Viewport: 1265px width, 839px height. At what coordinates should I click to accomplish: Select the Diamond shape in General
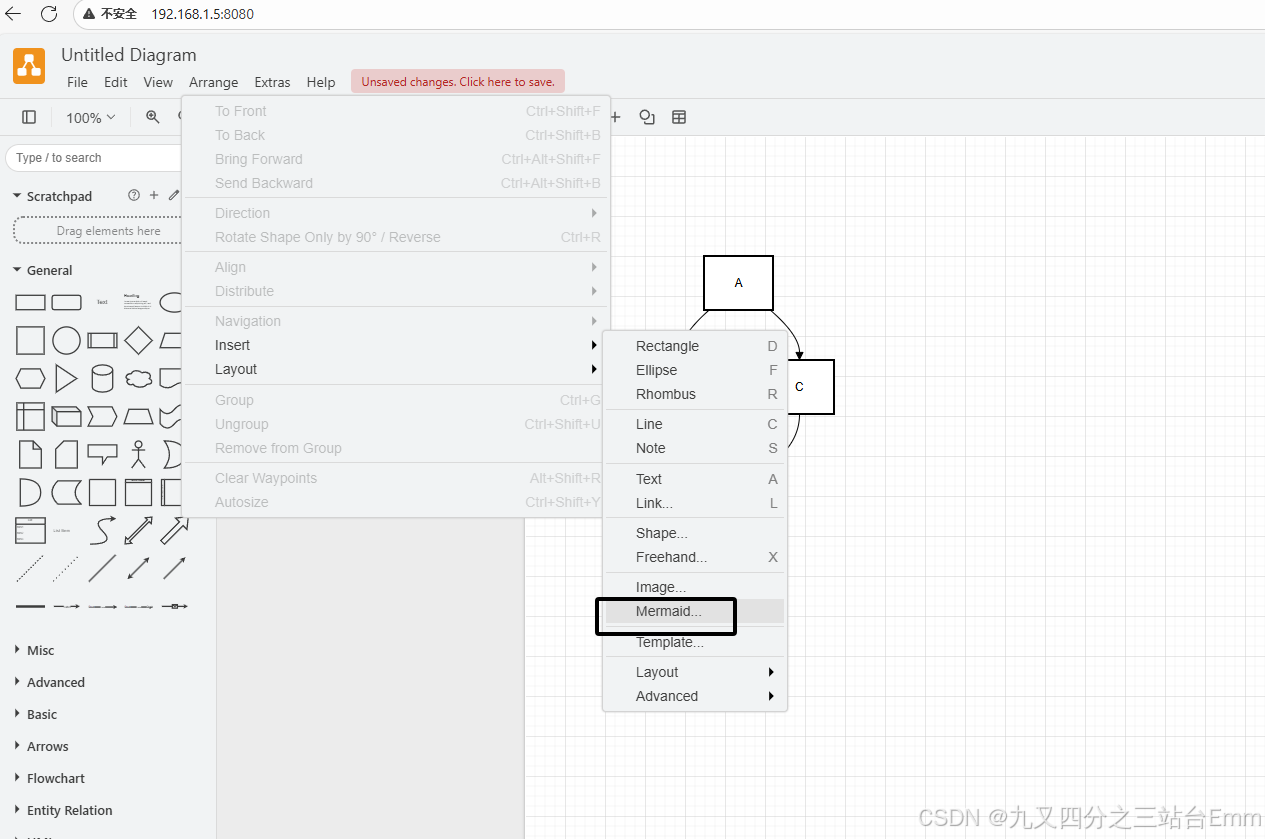(138, 341)
